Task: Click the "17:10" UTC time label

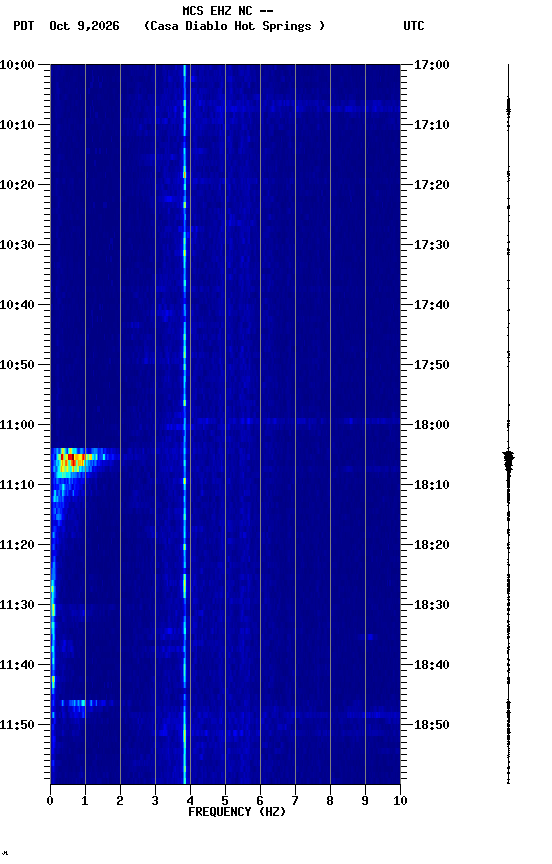Action: click(x=431, y=125)
